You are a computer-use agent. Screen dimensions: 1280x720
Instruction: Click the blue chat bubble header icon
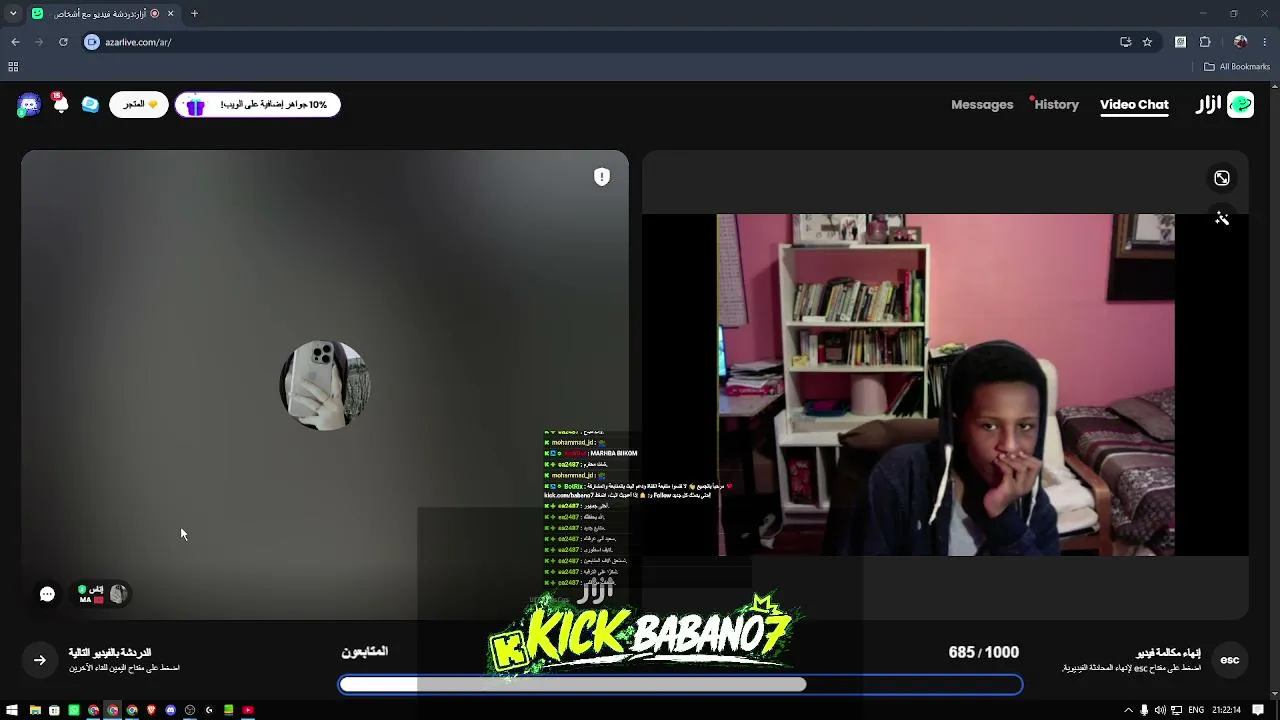coord(91,104)
